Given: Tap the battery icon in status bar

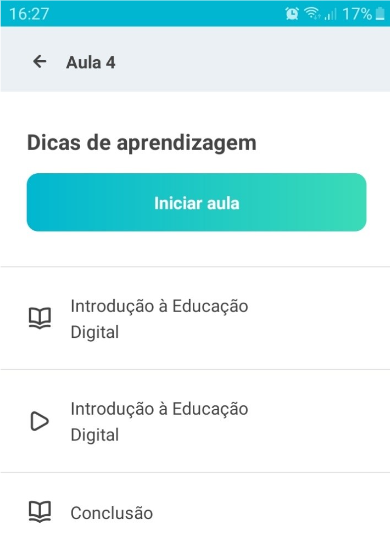Looking at the screenshot, I should pos(380,14).
